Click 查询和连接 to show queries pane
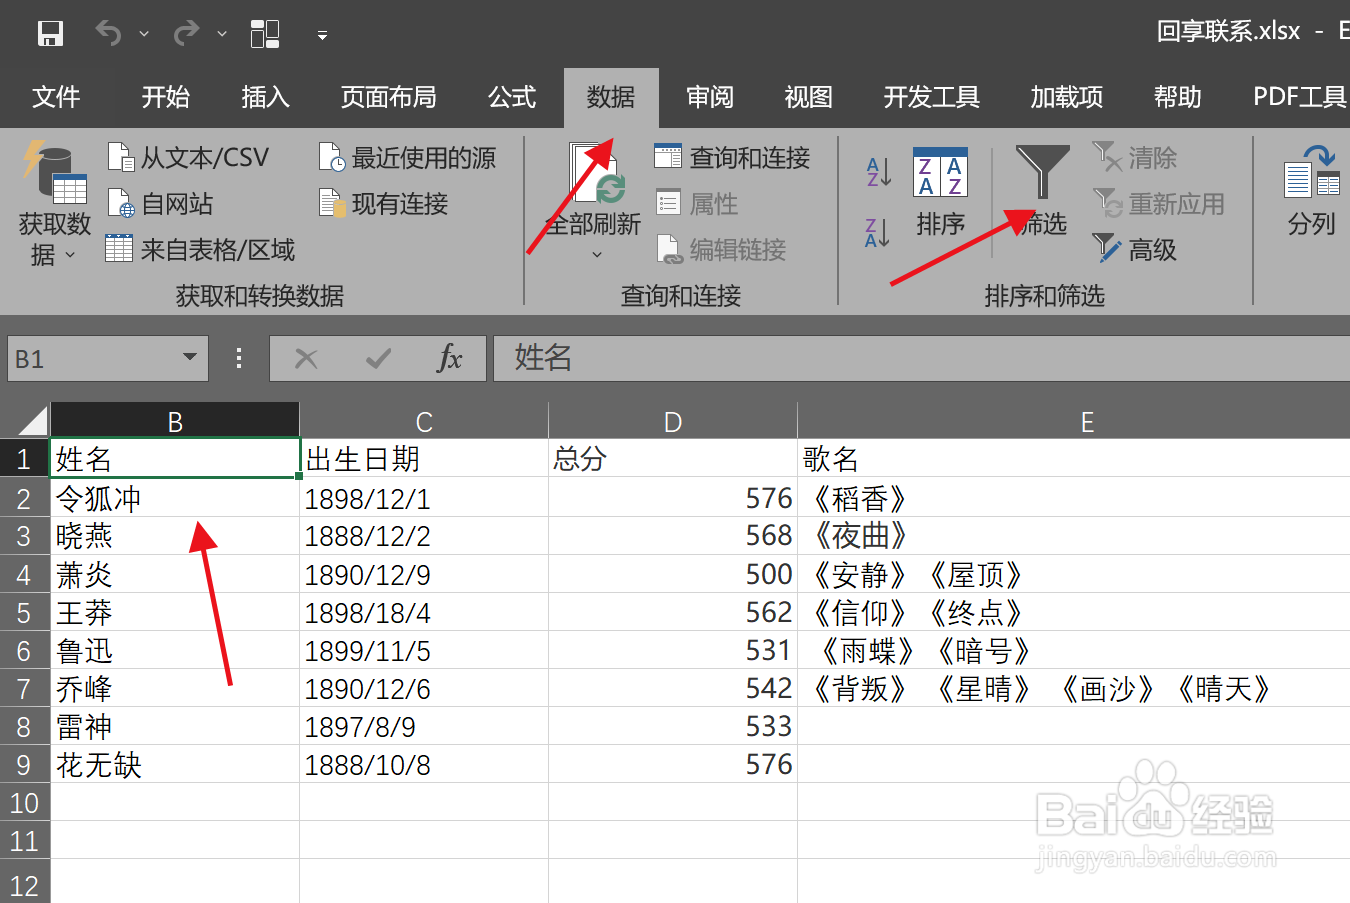The image size is (1350, 903). coord(734,157)
